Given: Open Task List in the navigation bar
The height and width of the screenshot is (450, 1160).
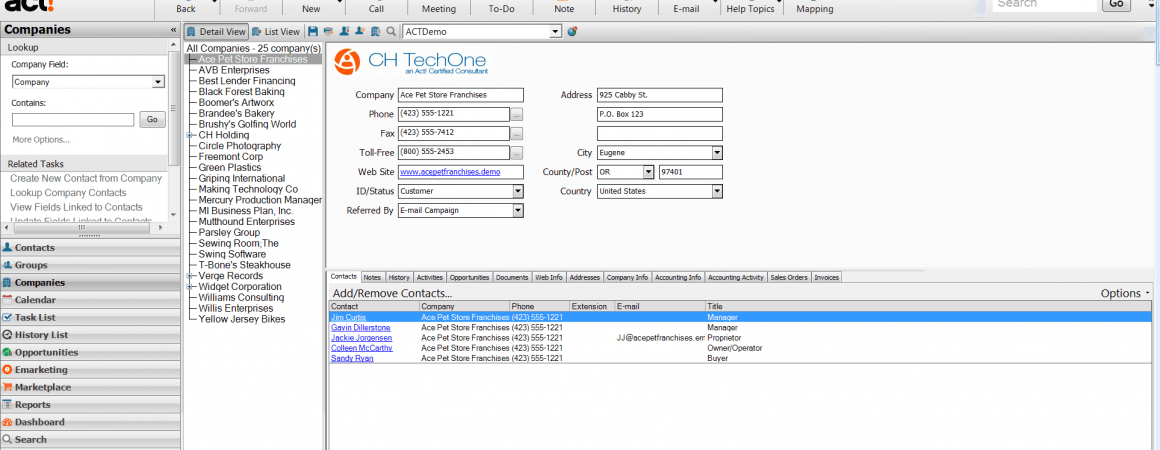Looking at the screenshot, I should (90, 318).
